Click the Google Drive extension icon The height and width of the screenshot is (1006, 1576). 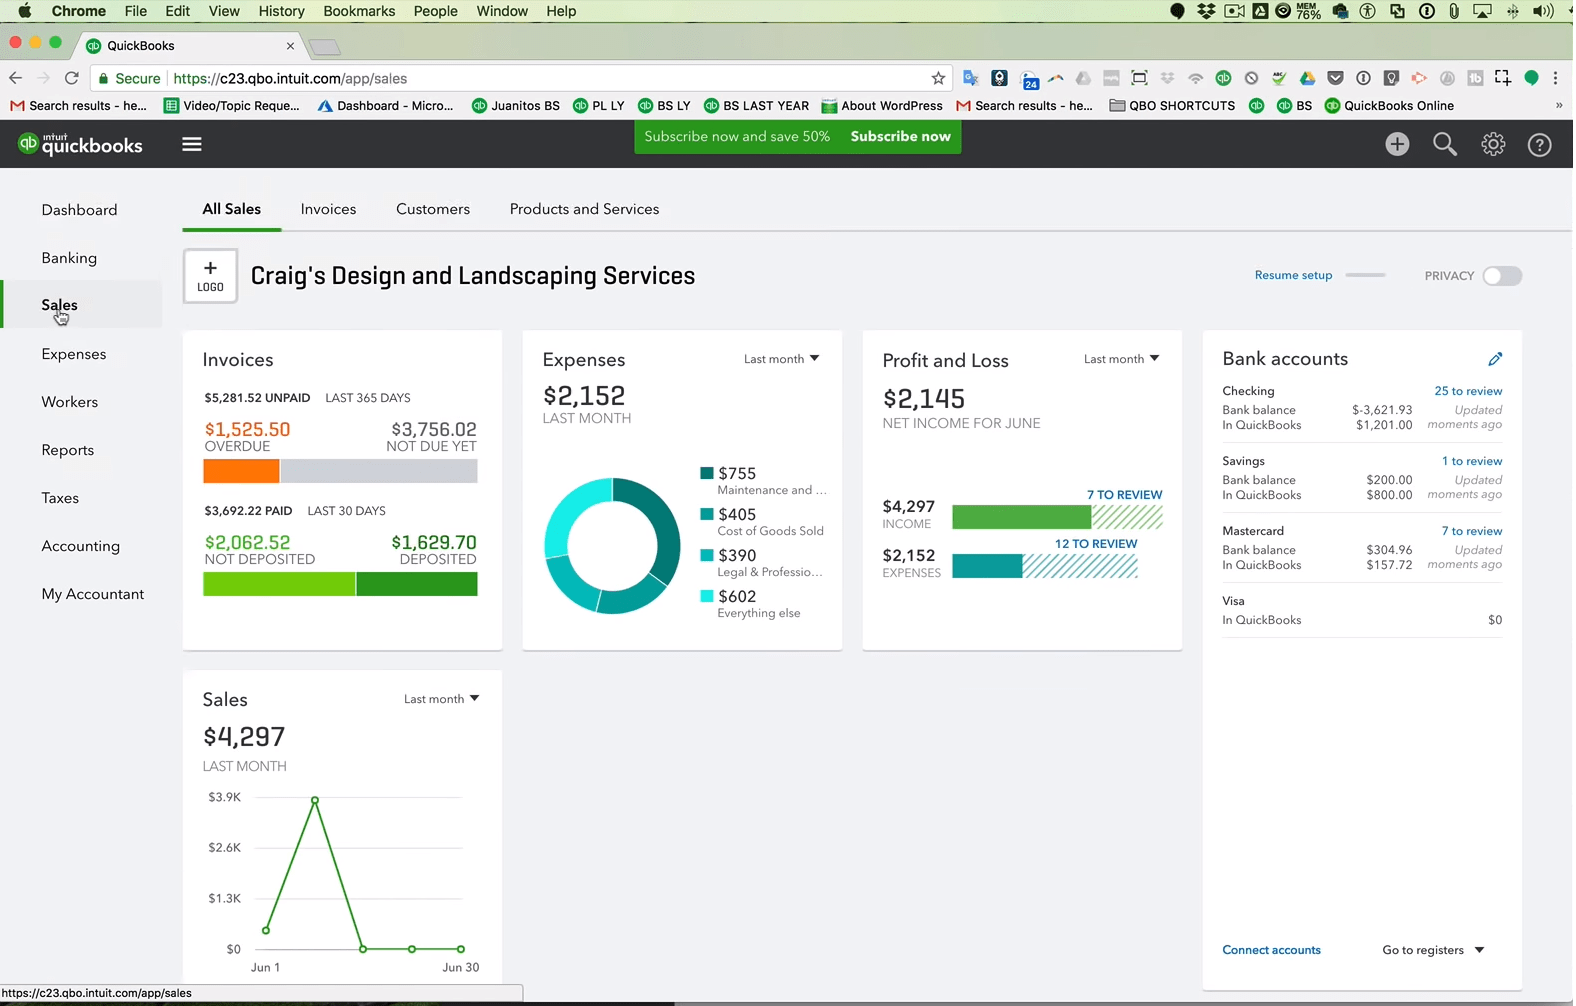tap(1307, 78)
